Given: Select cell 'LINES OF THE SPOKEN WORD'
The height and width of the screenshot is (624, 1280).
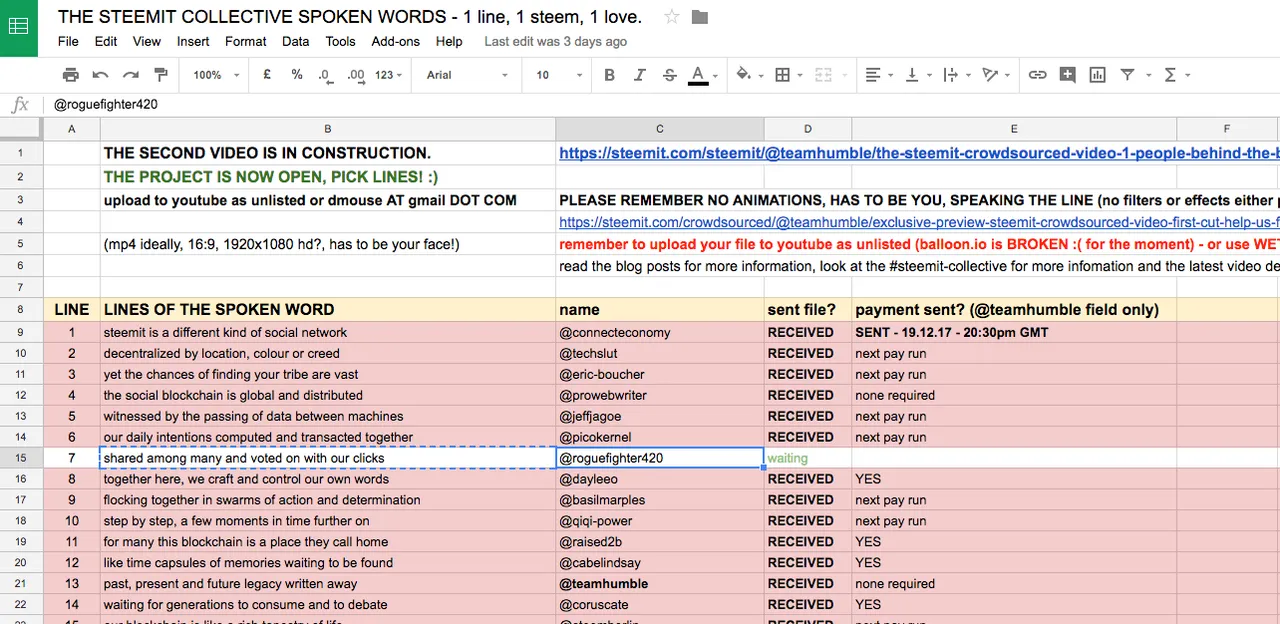Looking at the screenshot, I should (x=328, y=309).
